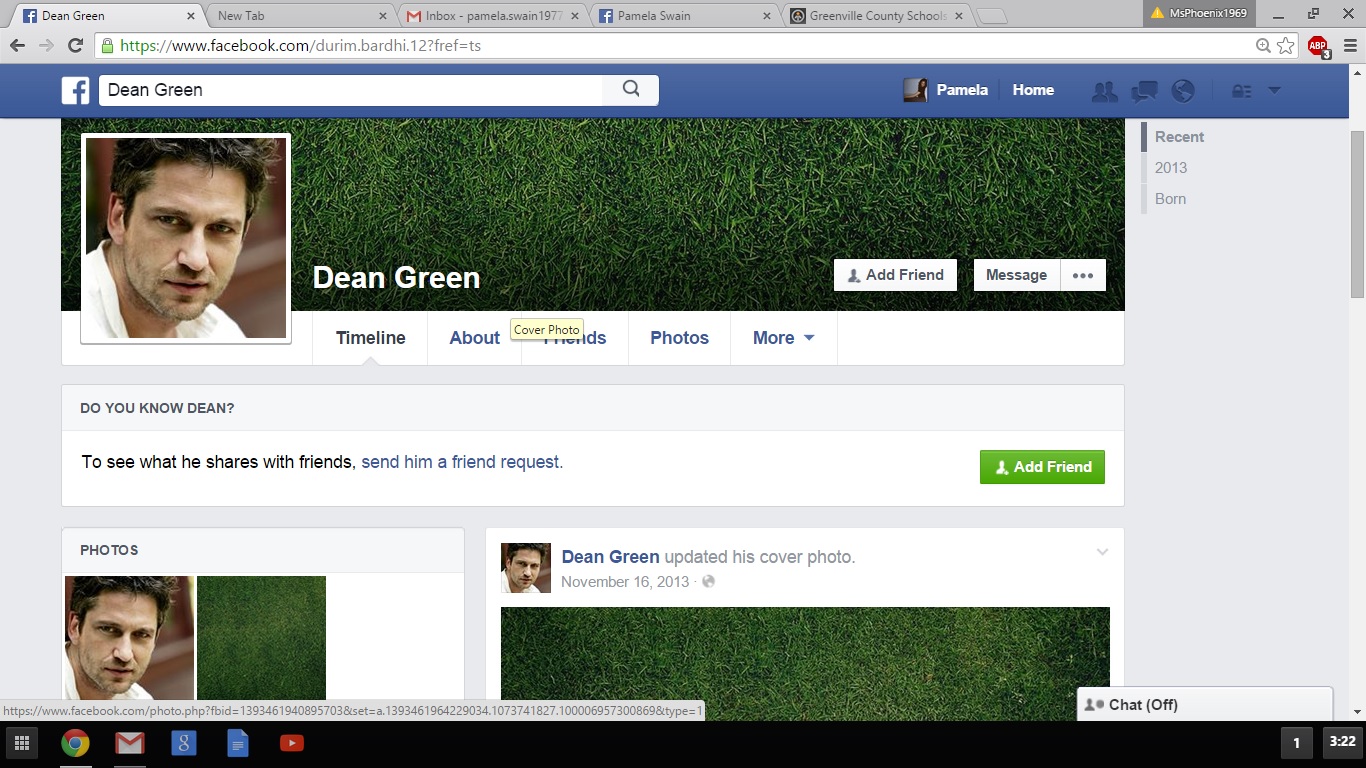
Task: Open the Photos tab
Action: click(x=679, y=338)
